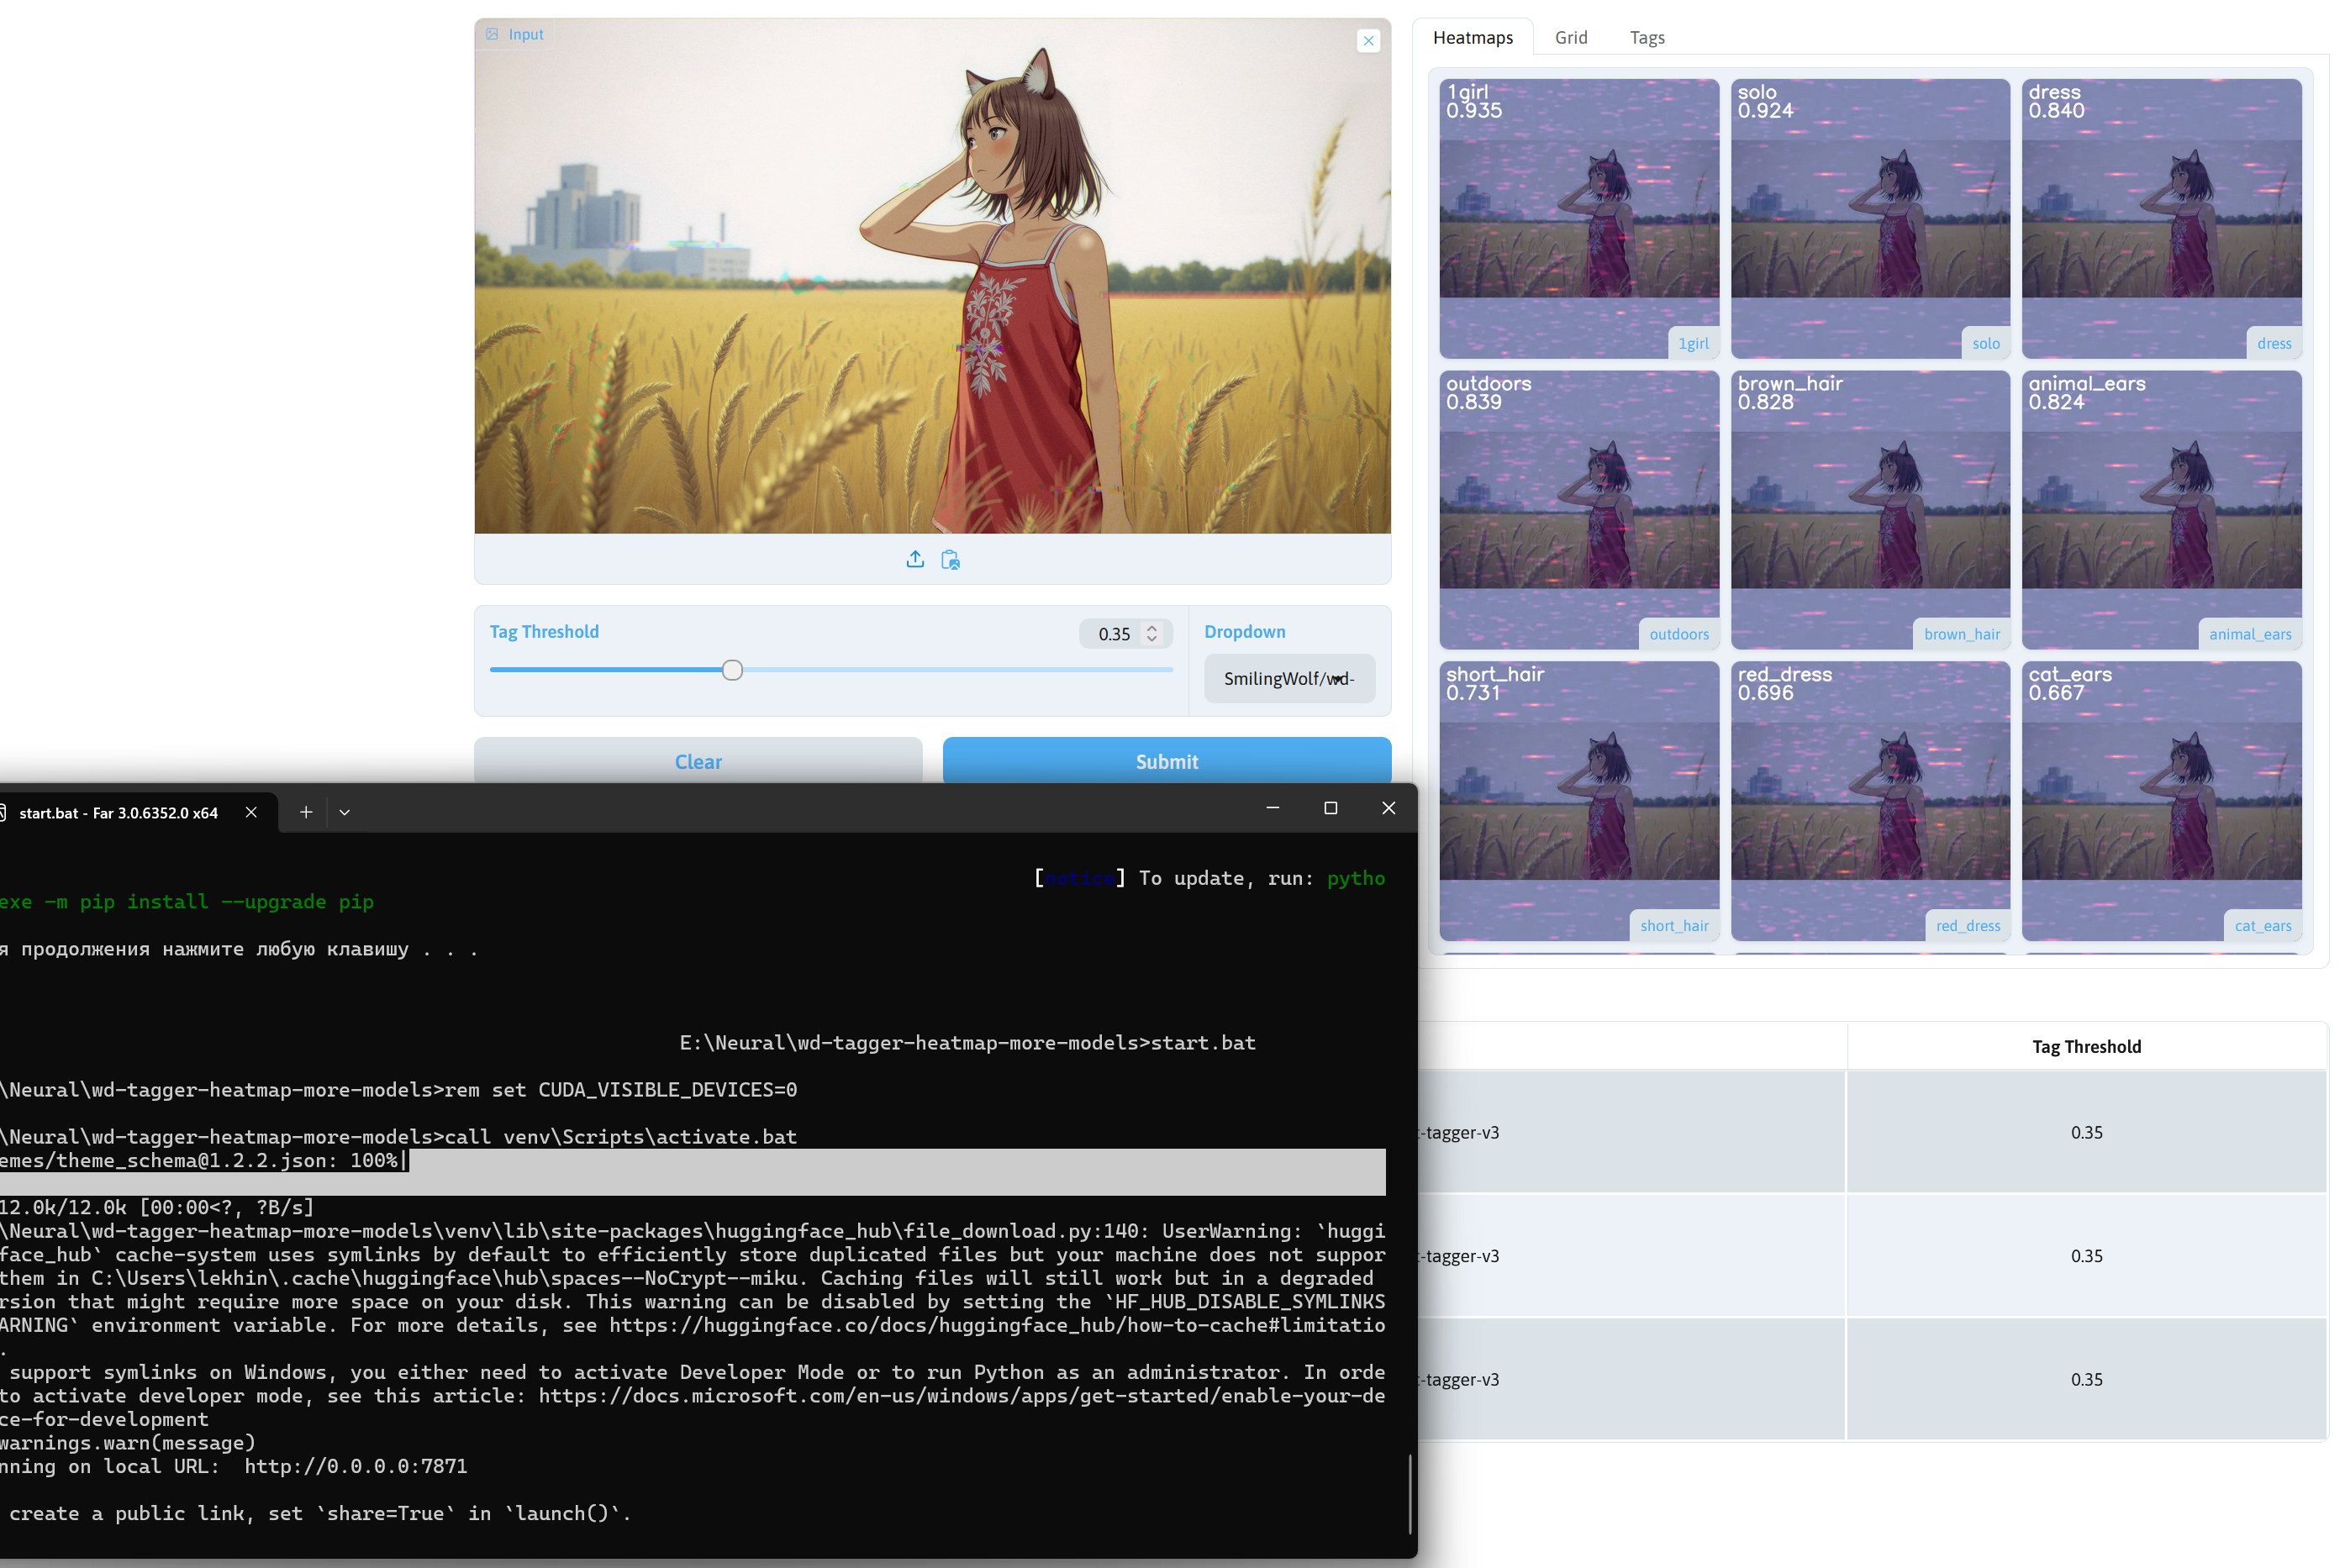This screenshot has width=2345, height=1568.
Task: Open the short_hair 0.731 heatmap thumbnail
Action: 1579,801
